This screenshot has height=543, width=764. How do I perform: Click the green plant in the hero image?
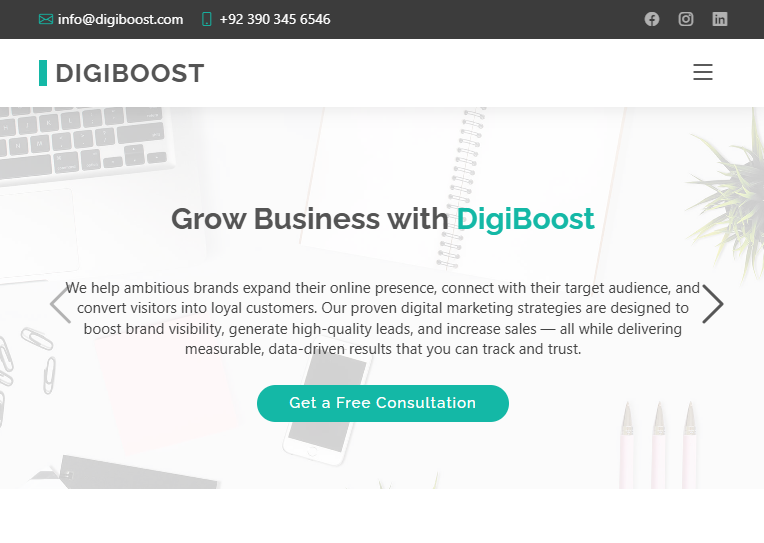[x=731, y=190]
